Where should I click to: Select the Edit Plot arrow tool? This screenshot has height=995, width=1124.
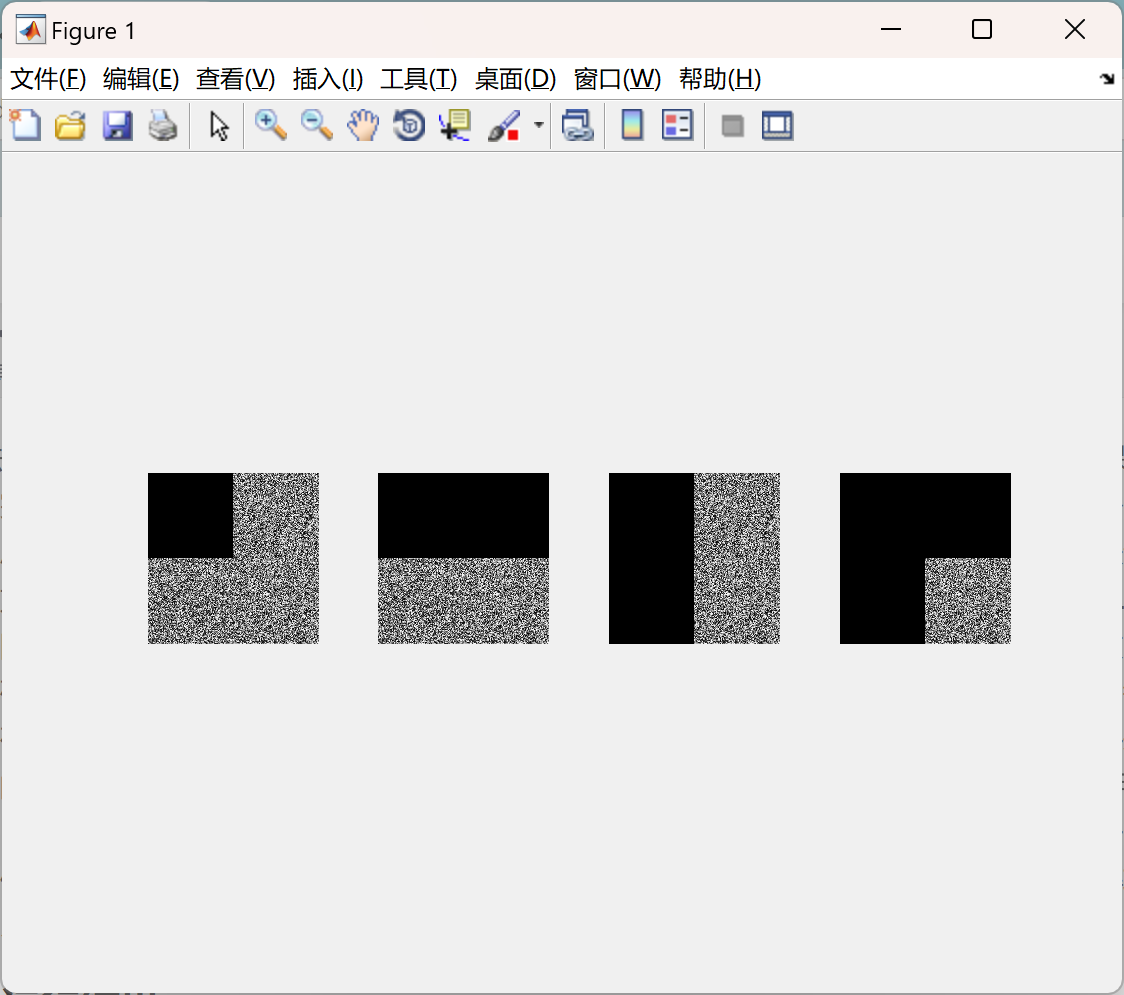(x=219, y=125)
